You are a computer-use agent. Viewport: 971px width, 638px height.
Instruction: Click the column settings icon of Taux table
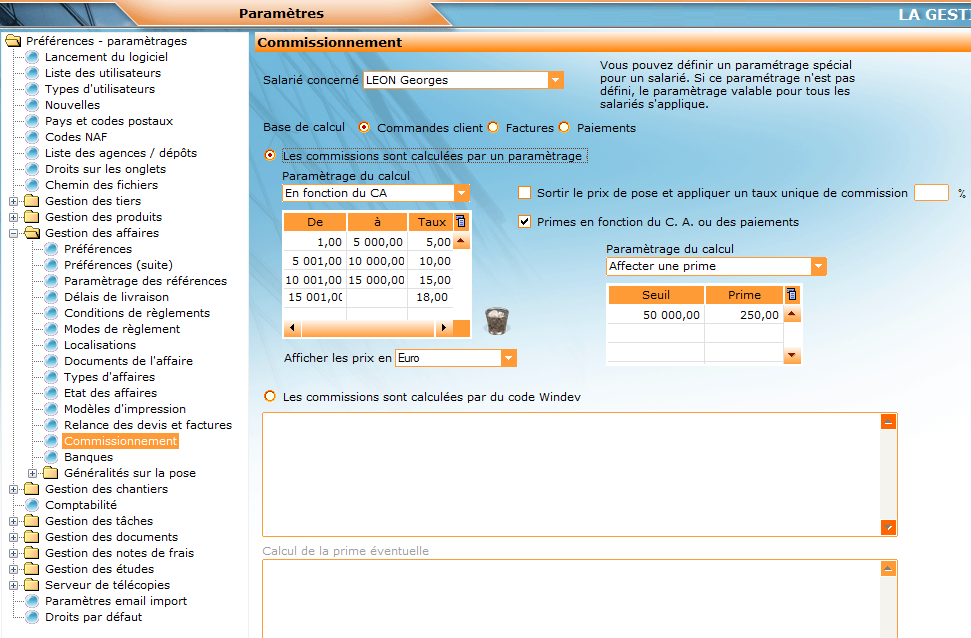[x=461, y=222]
